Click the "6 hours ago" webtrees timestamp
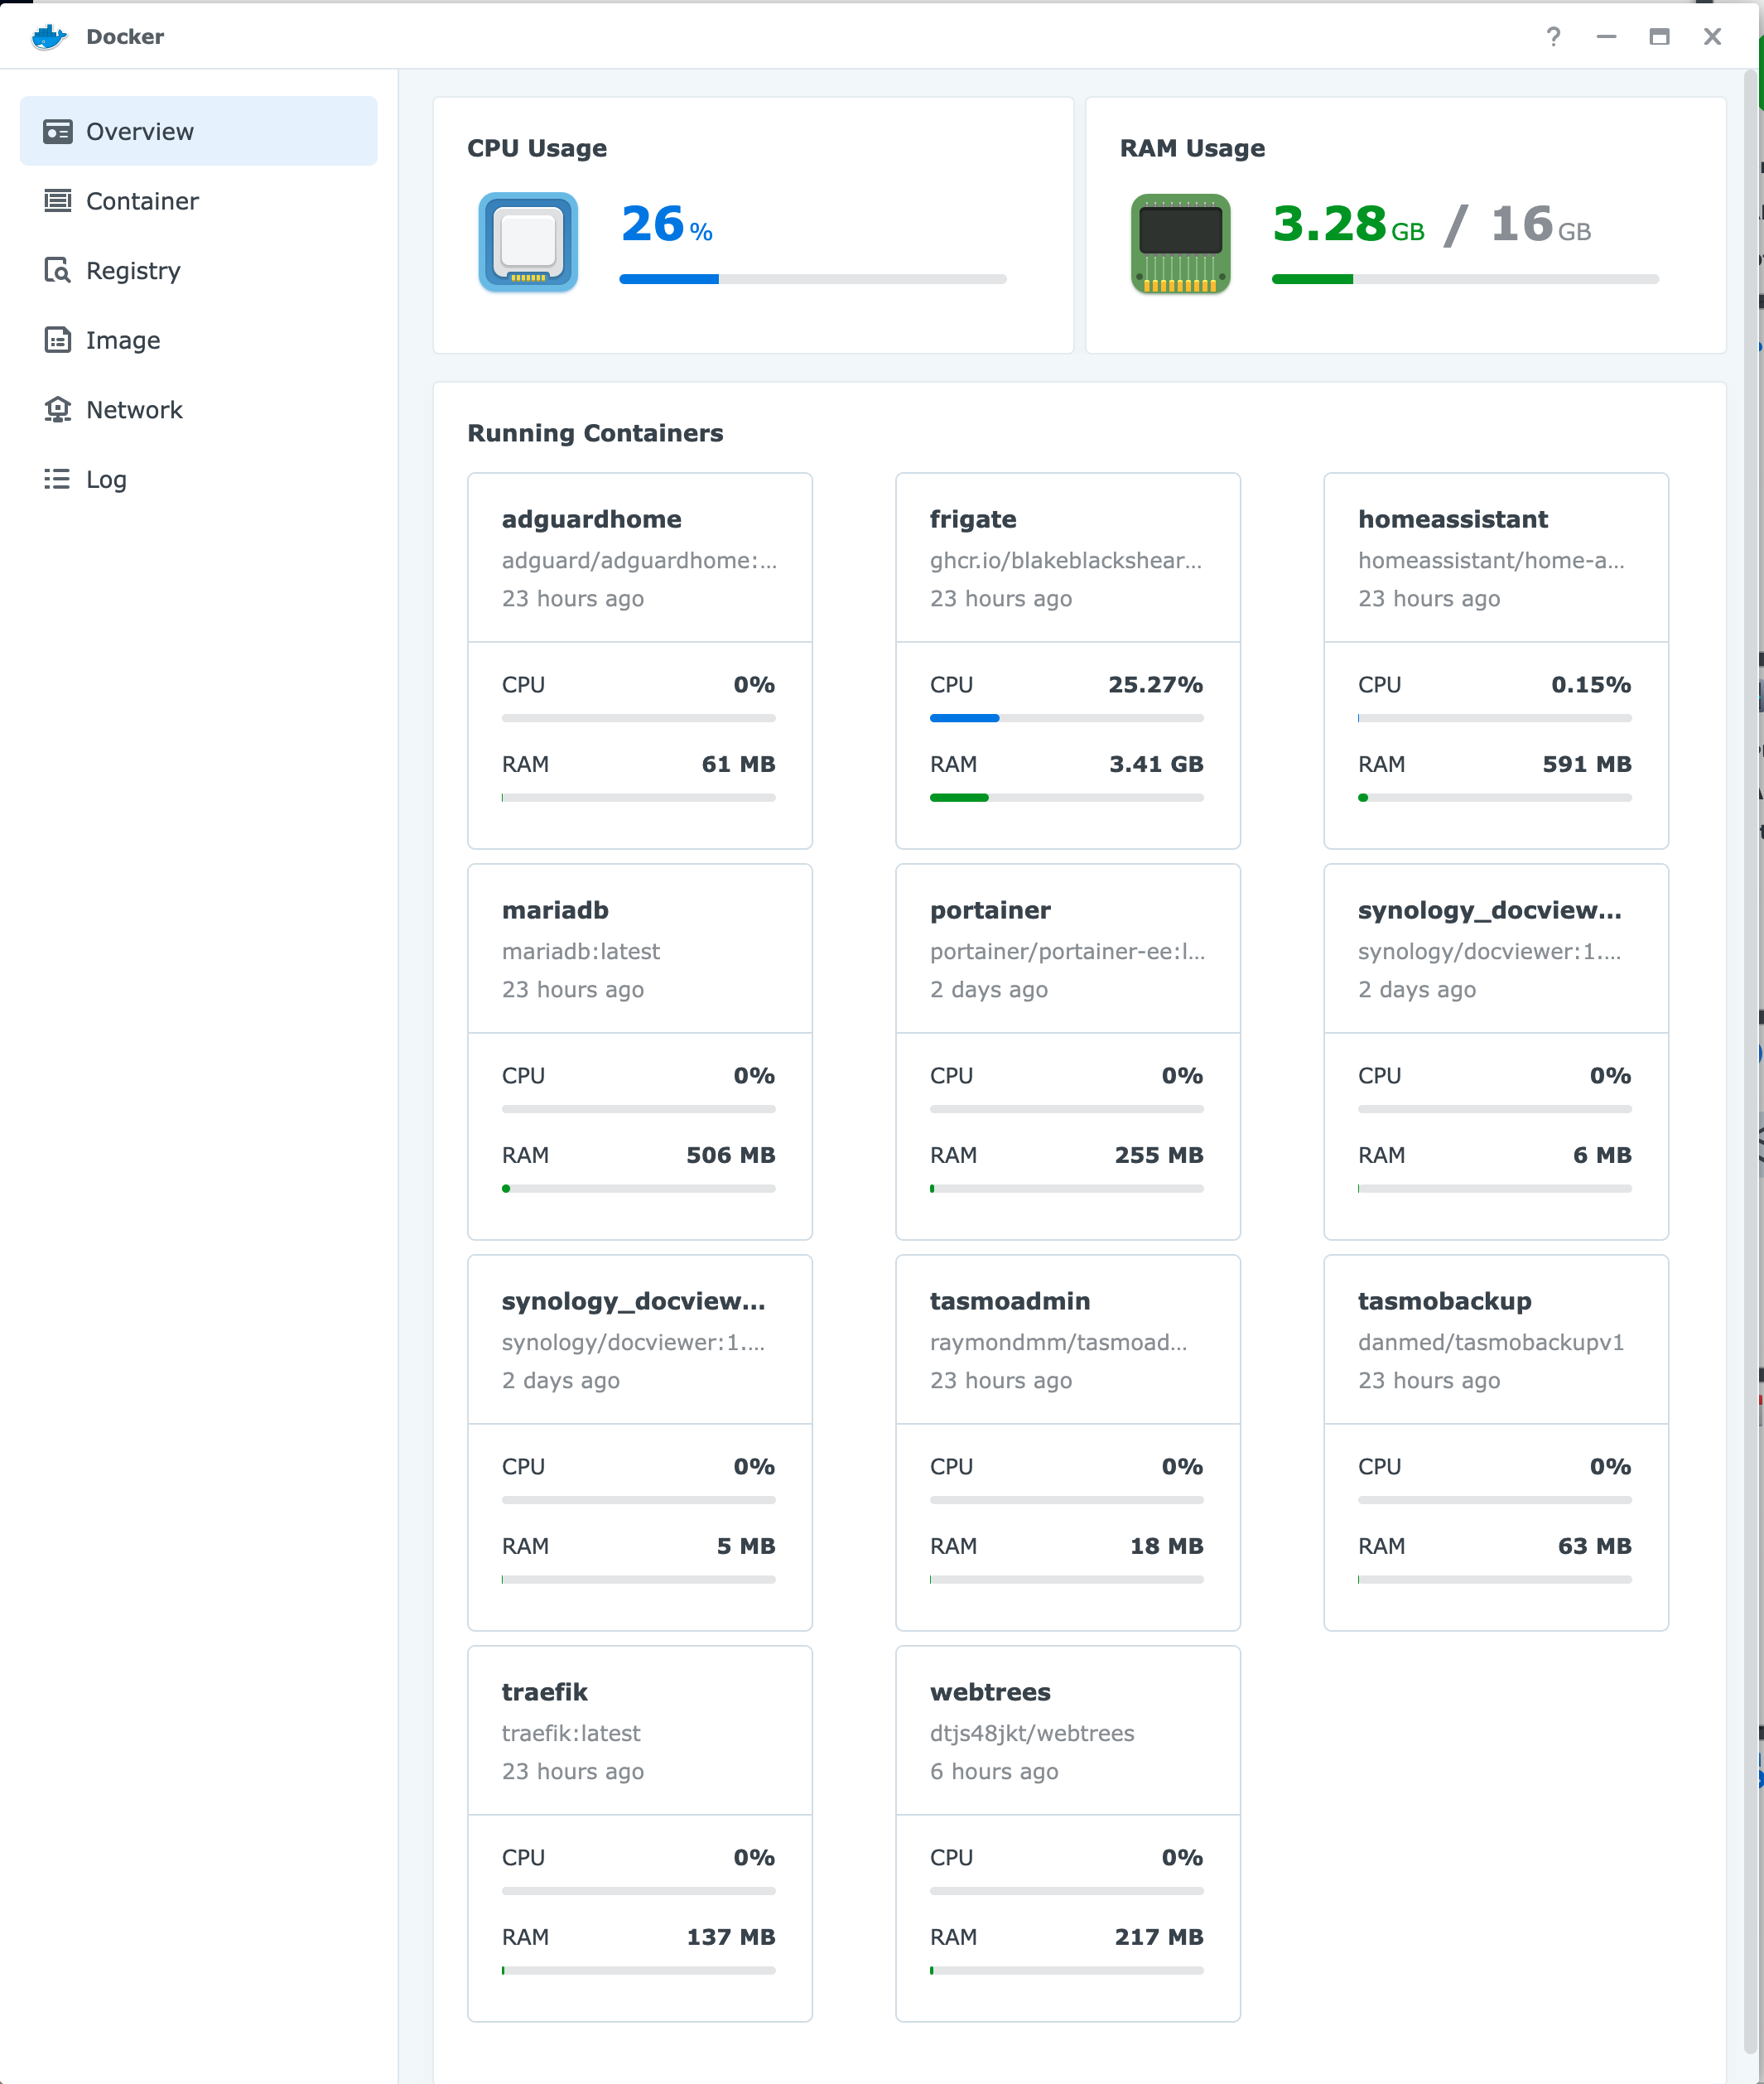Screen dimensions: 1764x2084 click(x=994, y=1771)
